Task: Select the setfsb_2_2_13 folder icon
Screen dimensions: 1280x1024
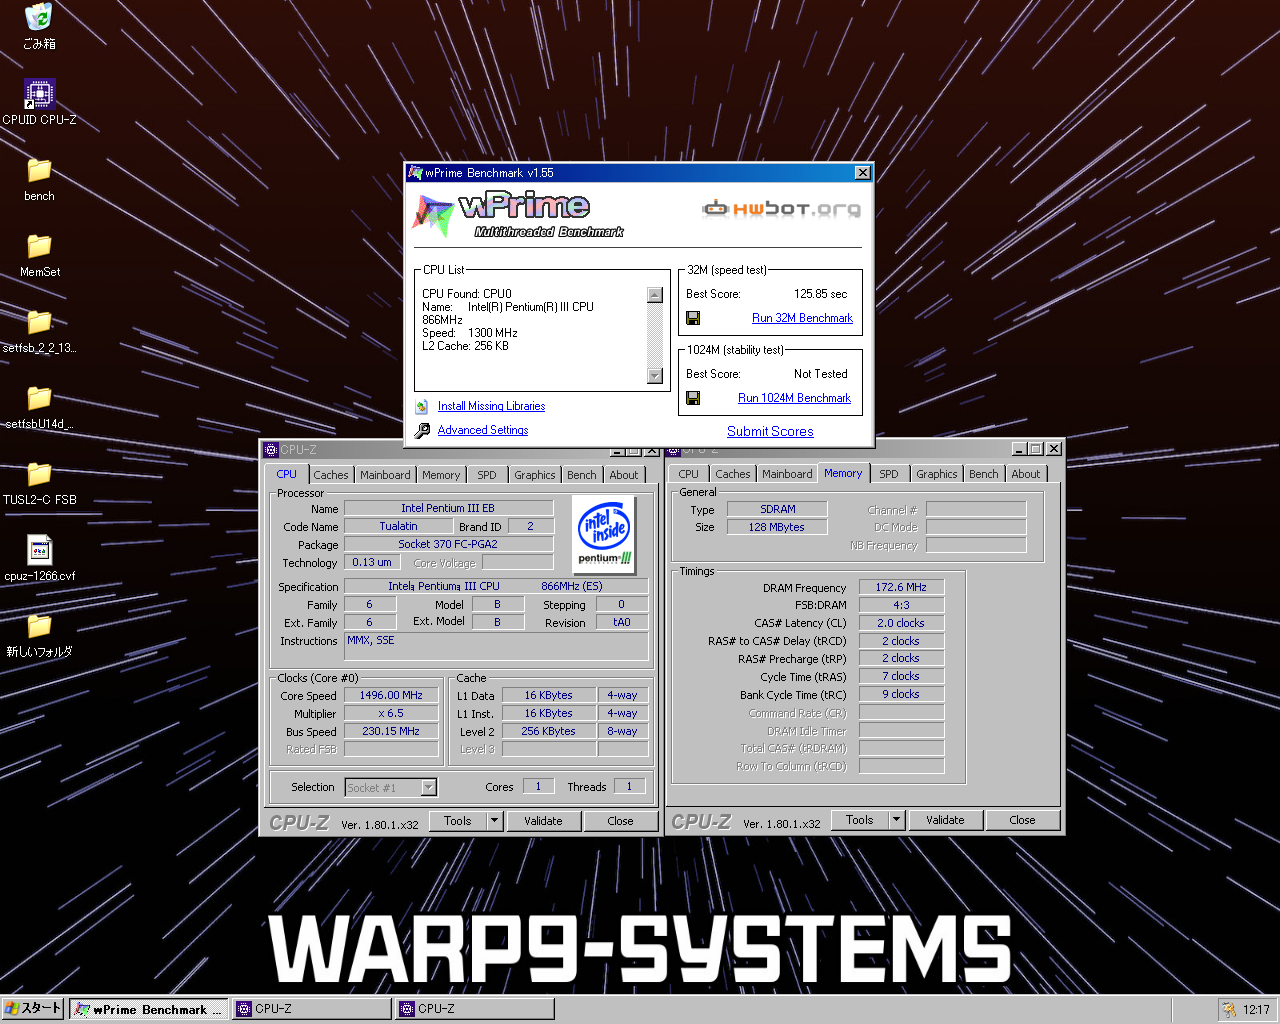Action: (39, 322)
